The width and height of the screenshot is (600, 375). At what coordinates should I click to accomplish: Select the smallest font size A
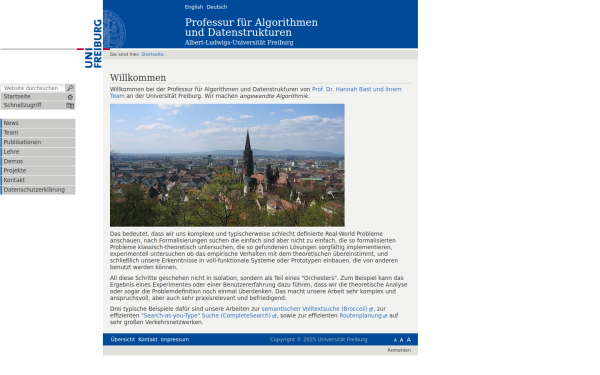click(395, 340)
